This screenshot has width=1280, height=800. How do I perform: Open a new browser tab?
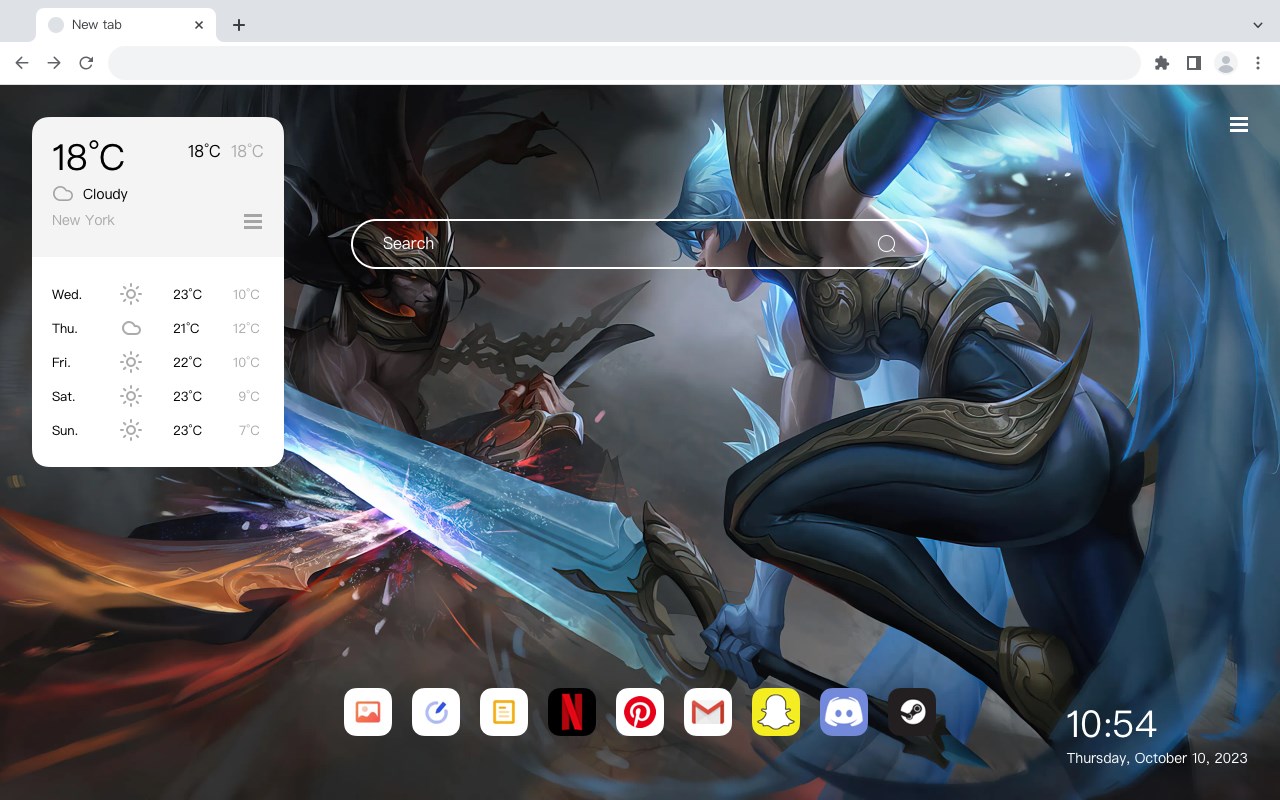pyautogui.click(x=238, y=25)
